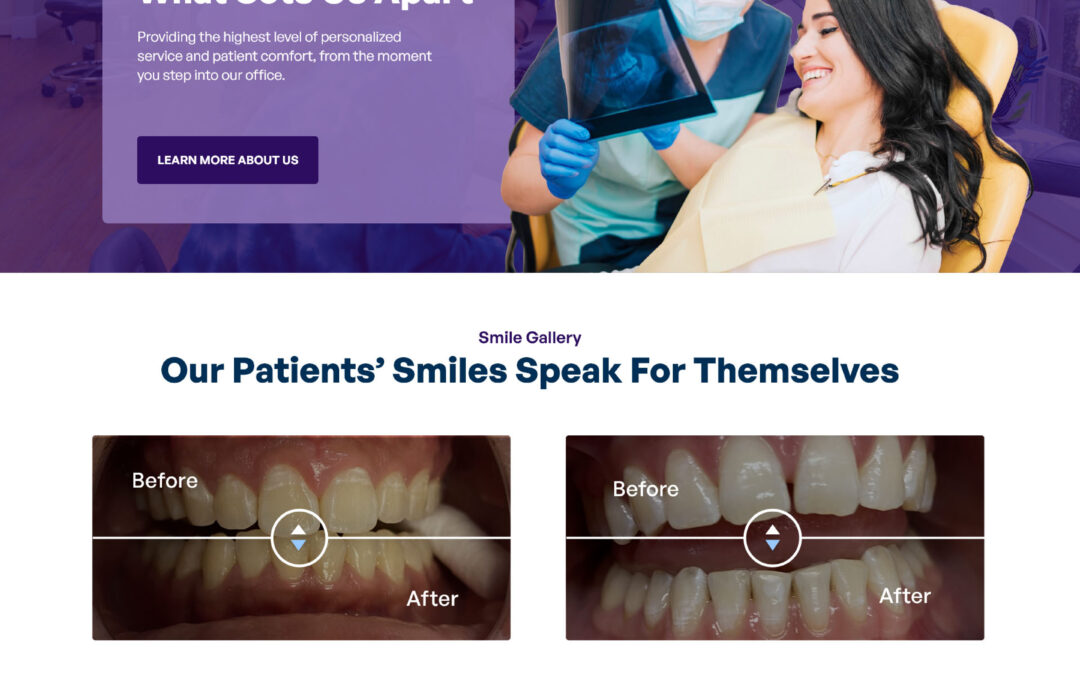The width and height of the screenshot is (1080, 675).
Task: Select the Before label on left teeth photo
Action: (x=165, y=480)
